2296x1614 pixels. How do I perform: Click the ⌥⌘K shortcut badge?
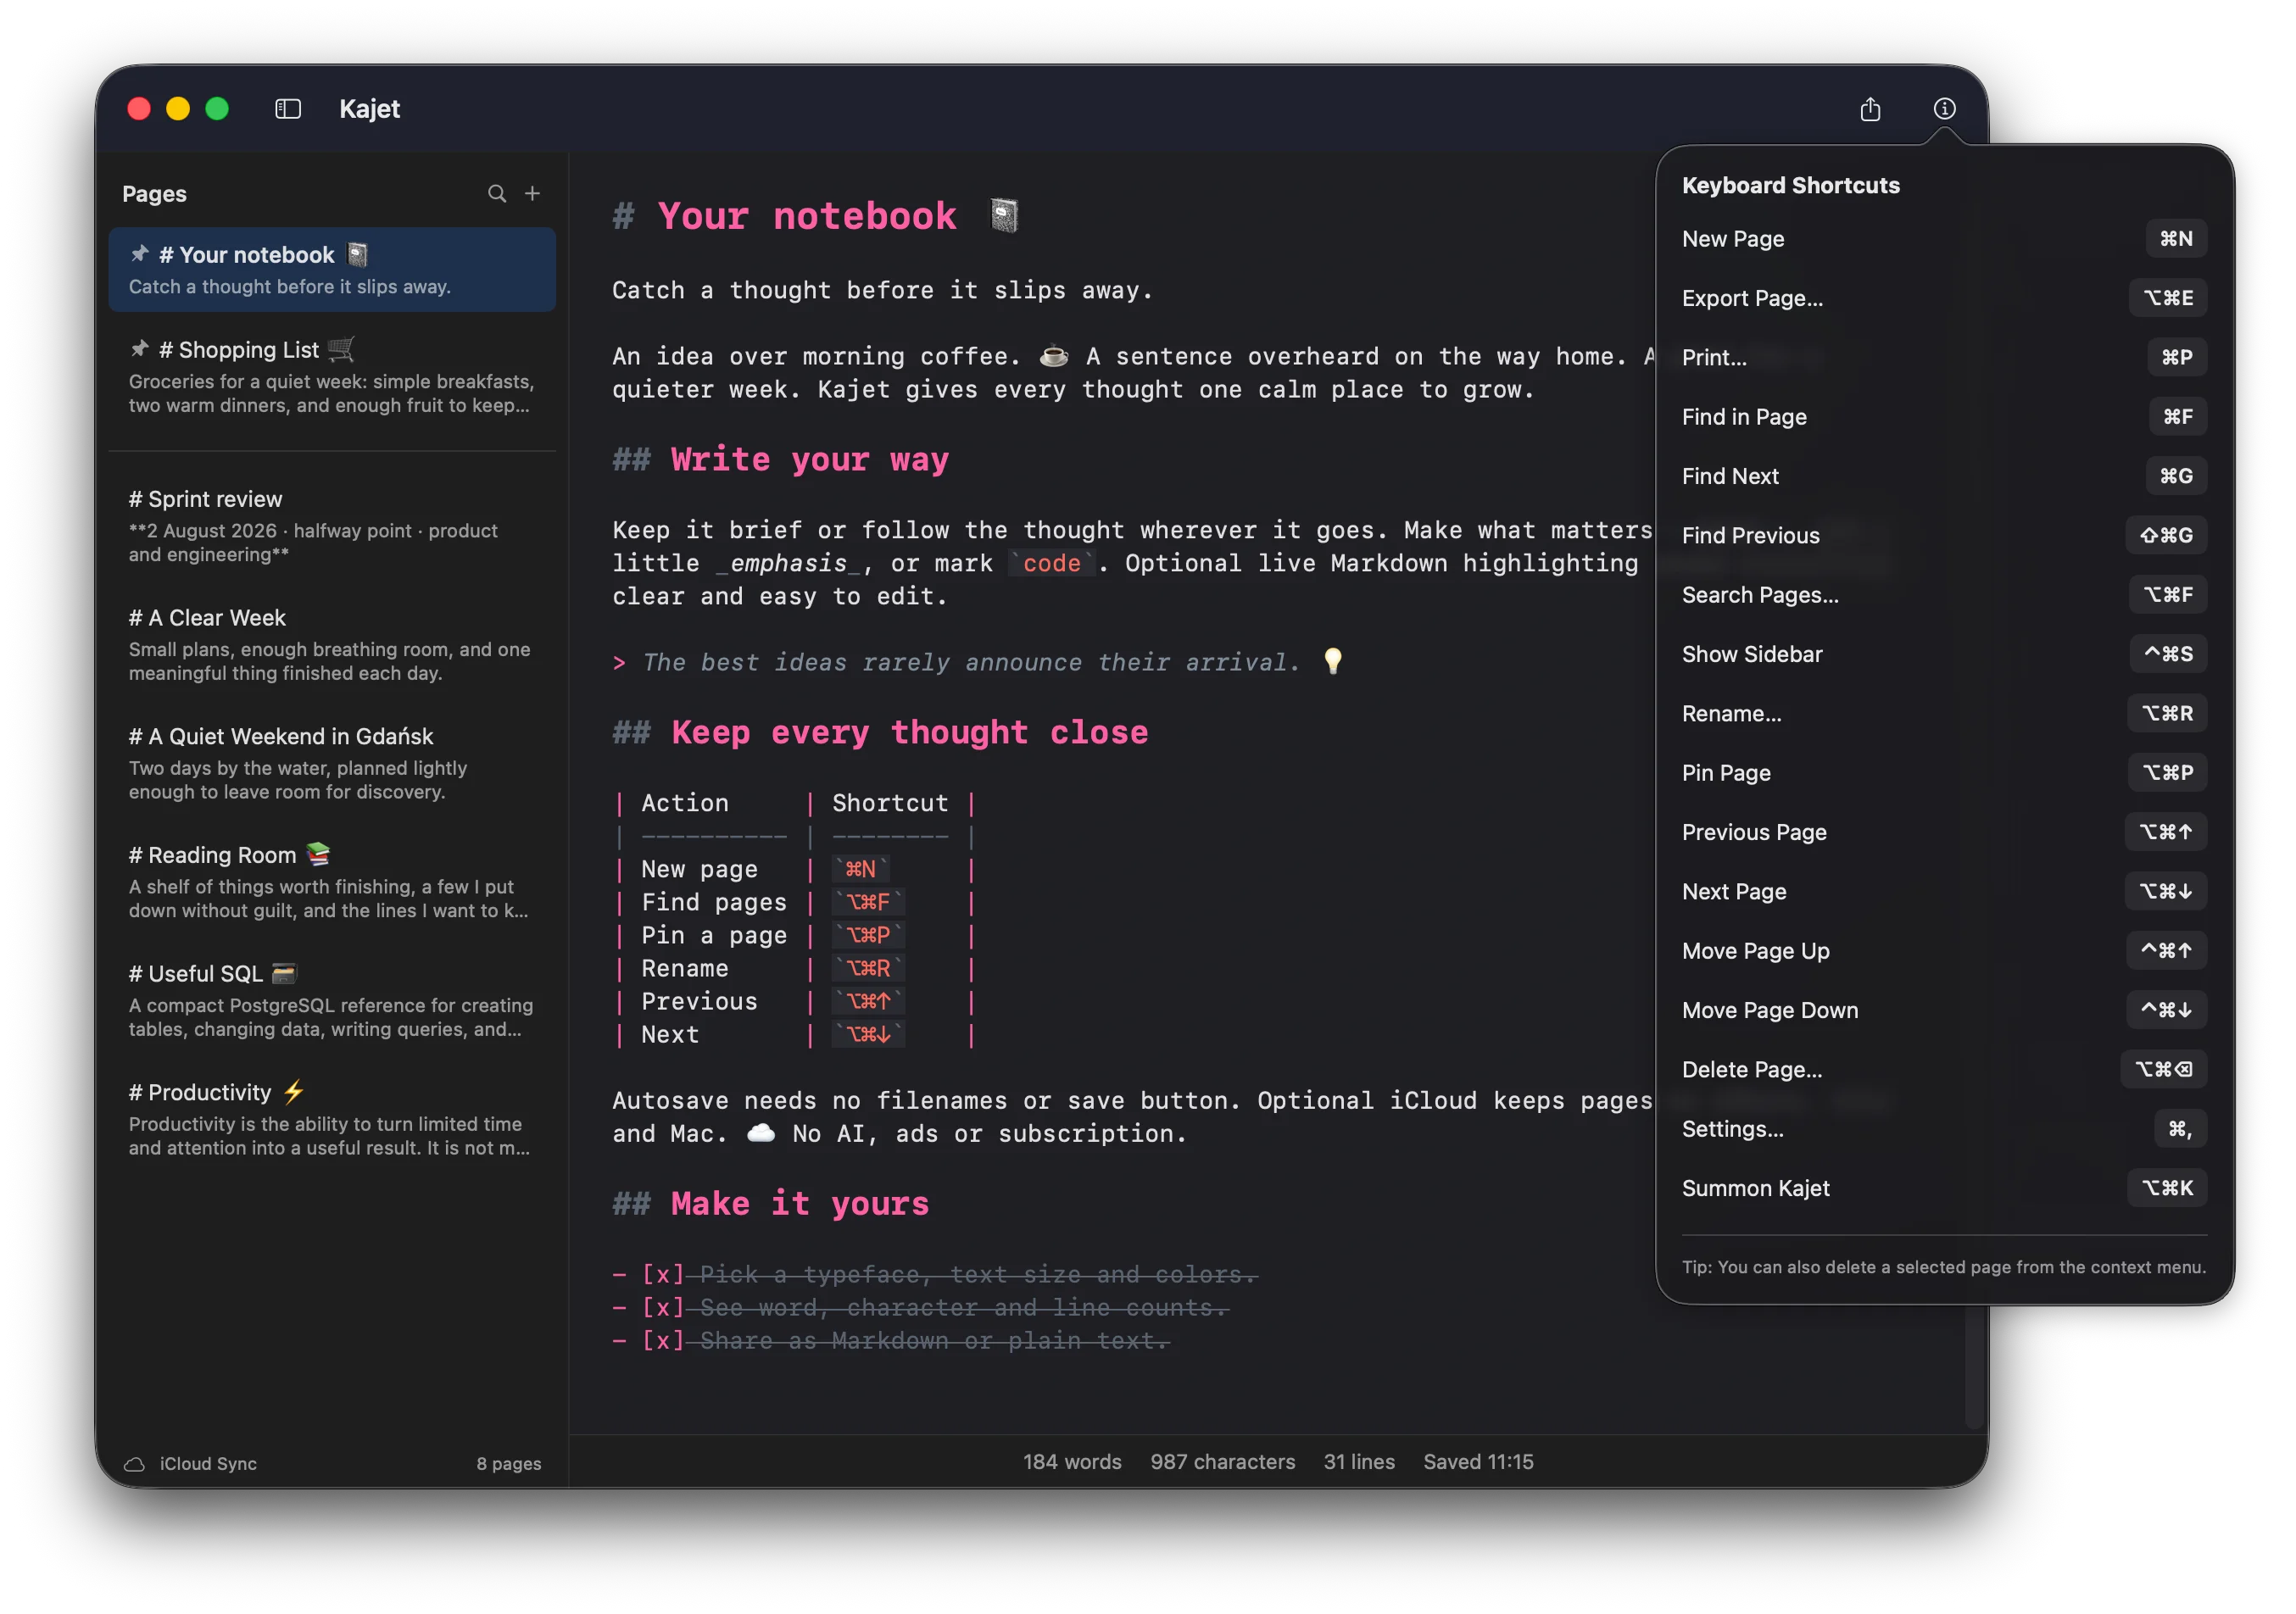2167,1188
